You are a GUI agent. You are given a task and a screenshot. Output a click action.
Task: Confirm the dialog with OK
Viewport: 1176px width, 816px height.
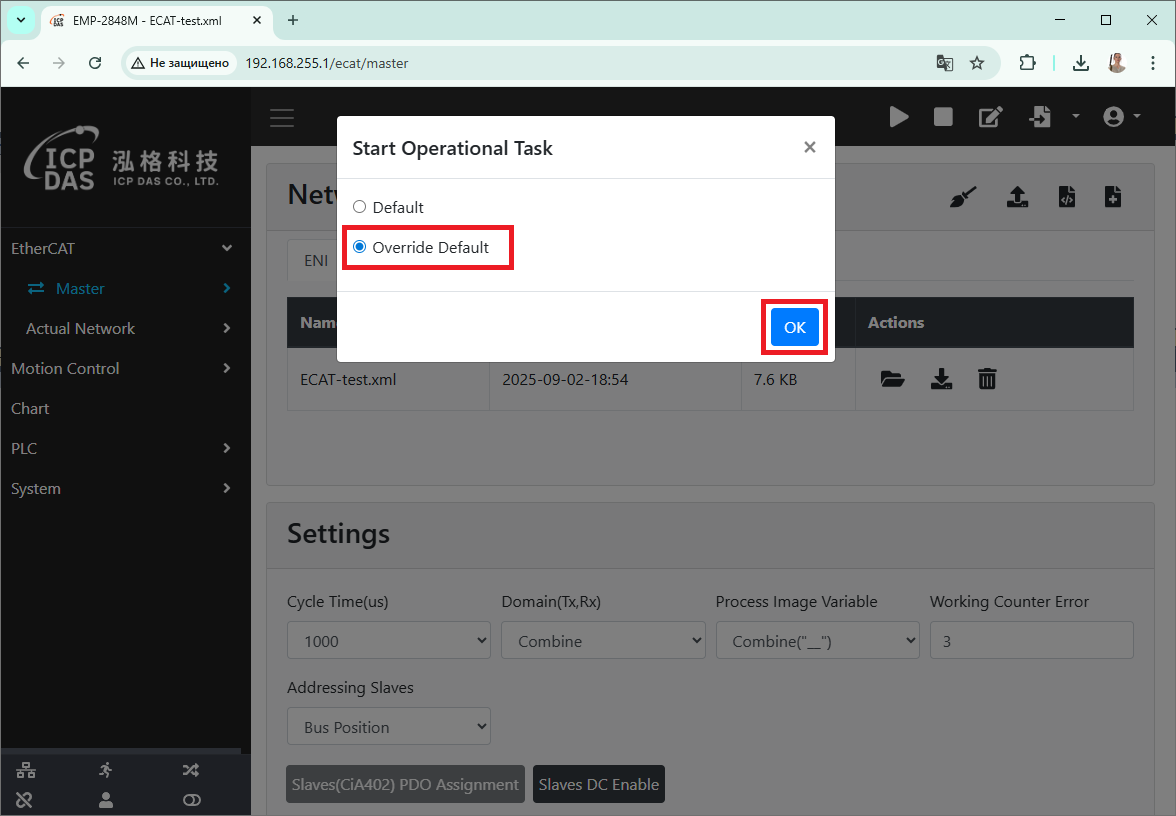(x=794, y=327)
